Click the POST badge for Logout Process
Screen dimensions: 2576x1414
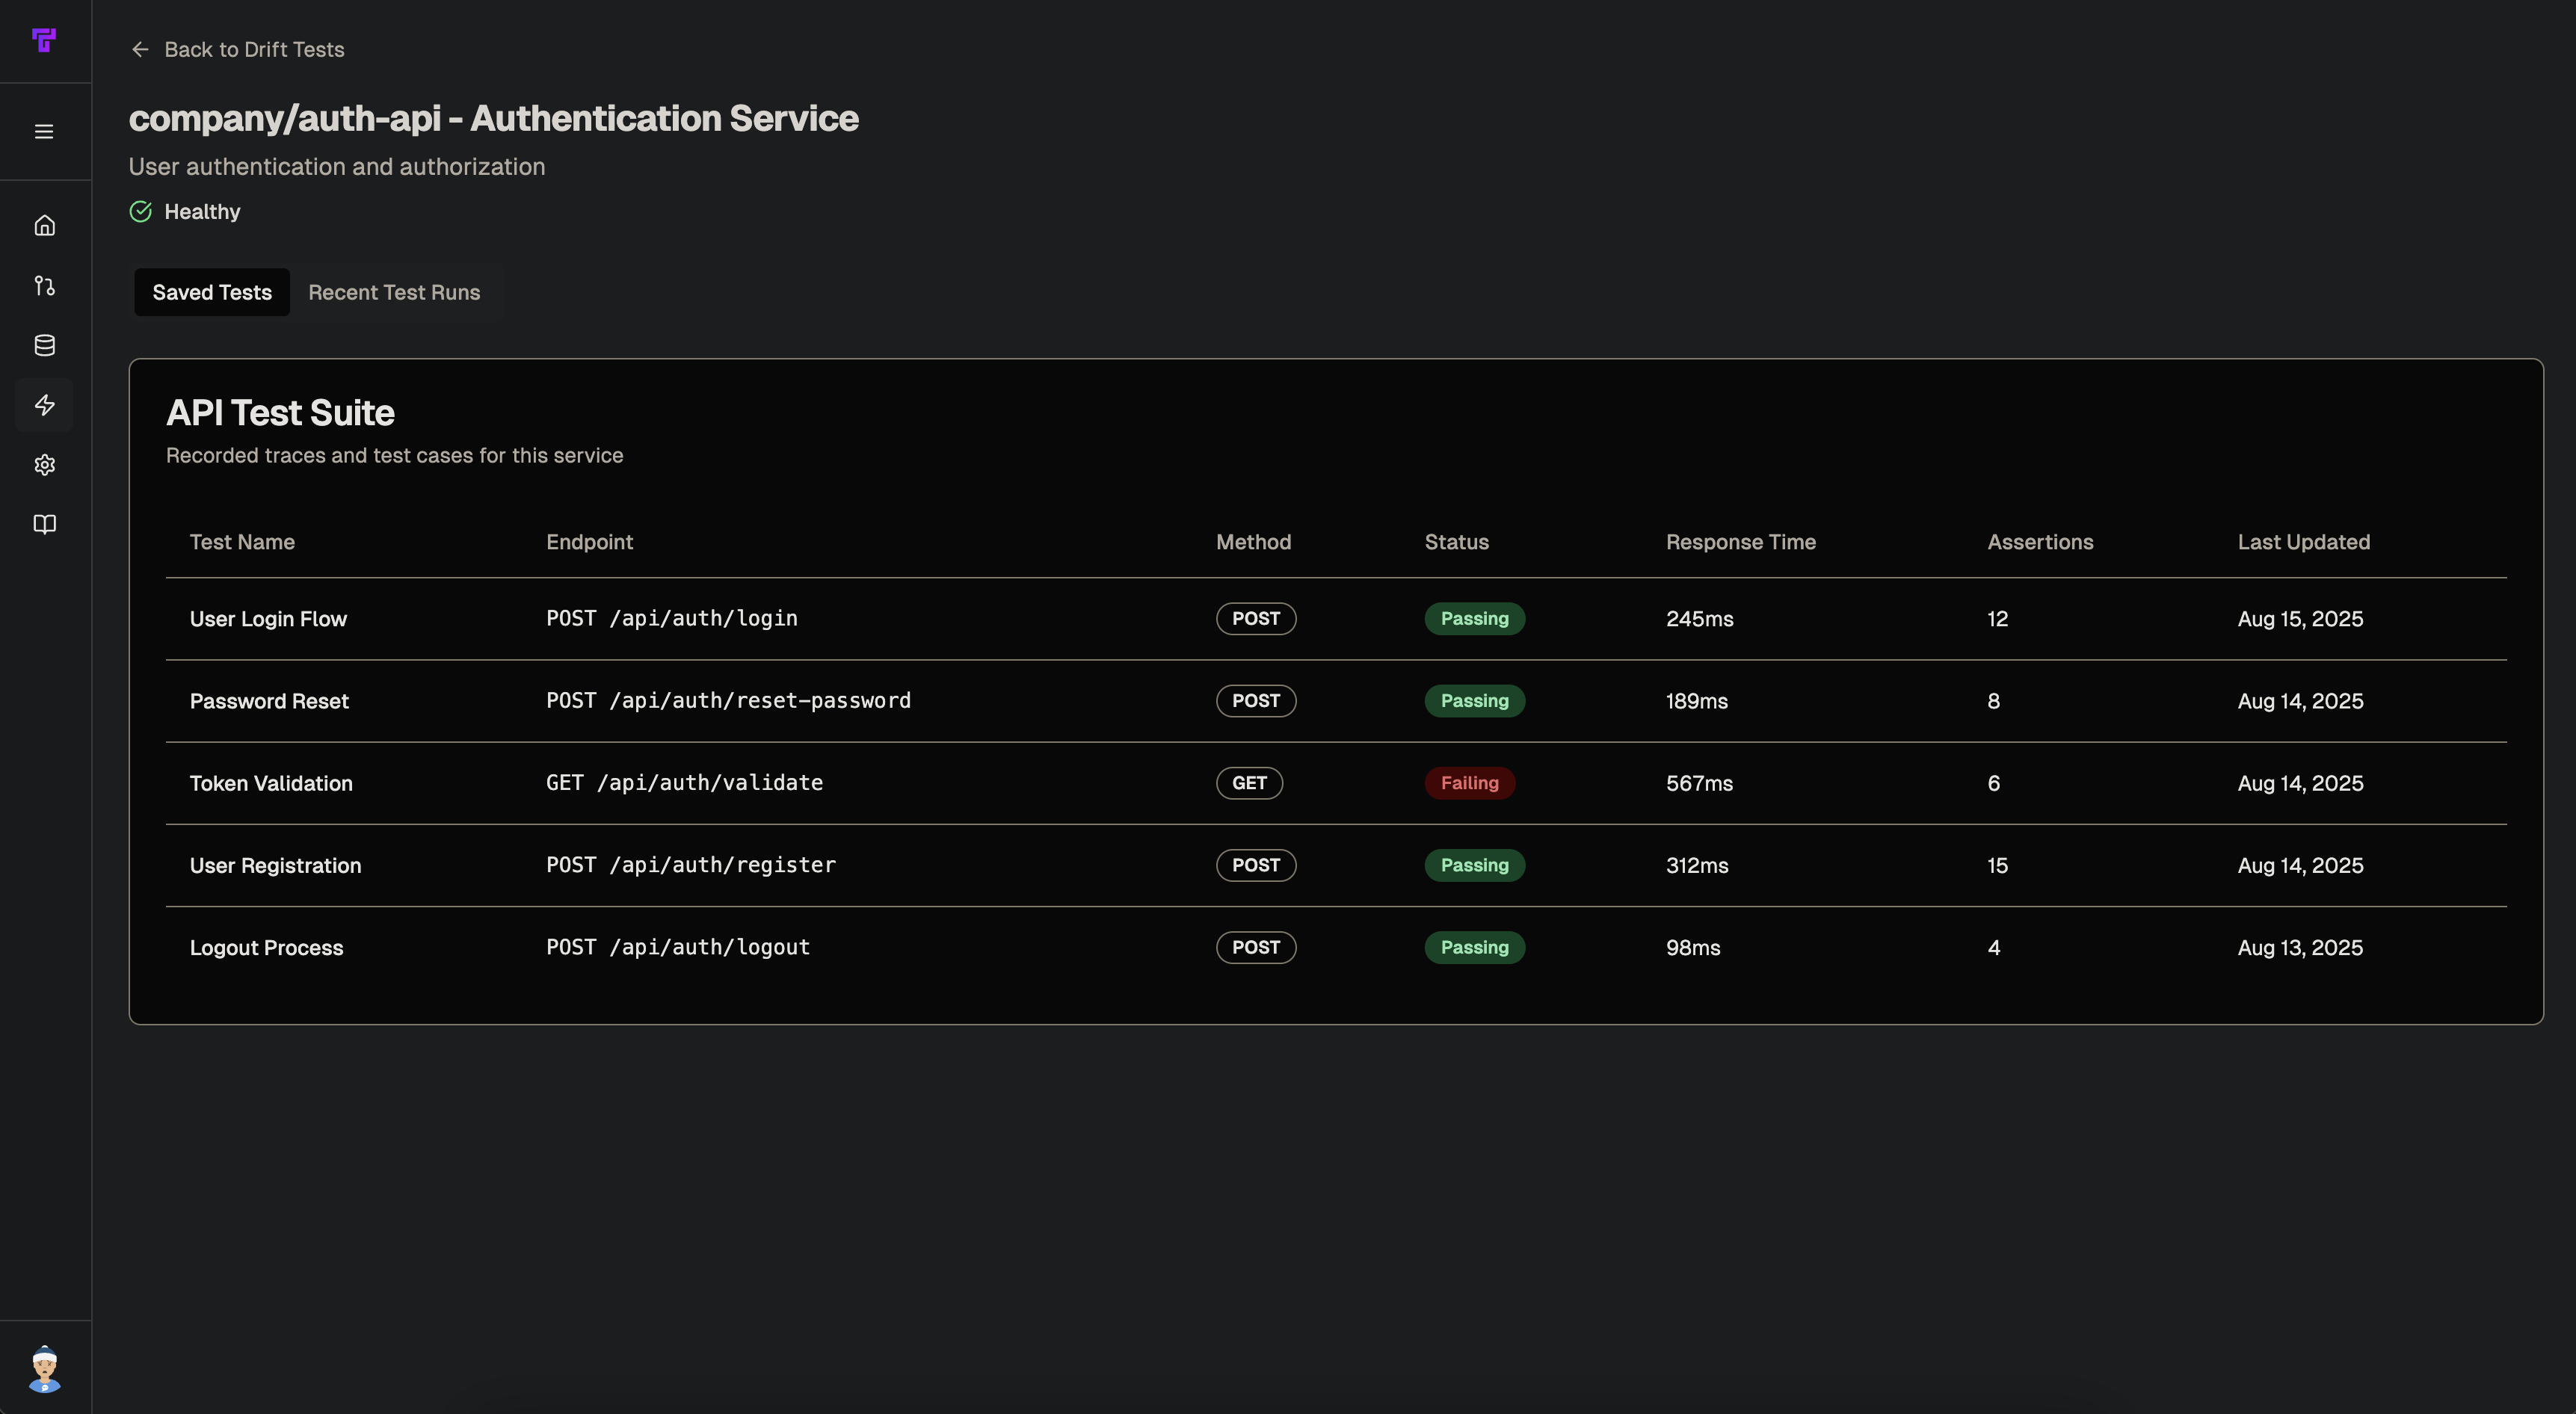[1255, 947]
